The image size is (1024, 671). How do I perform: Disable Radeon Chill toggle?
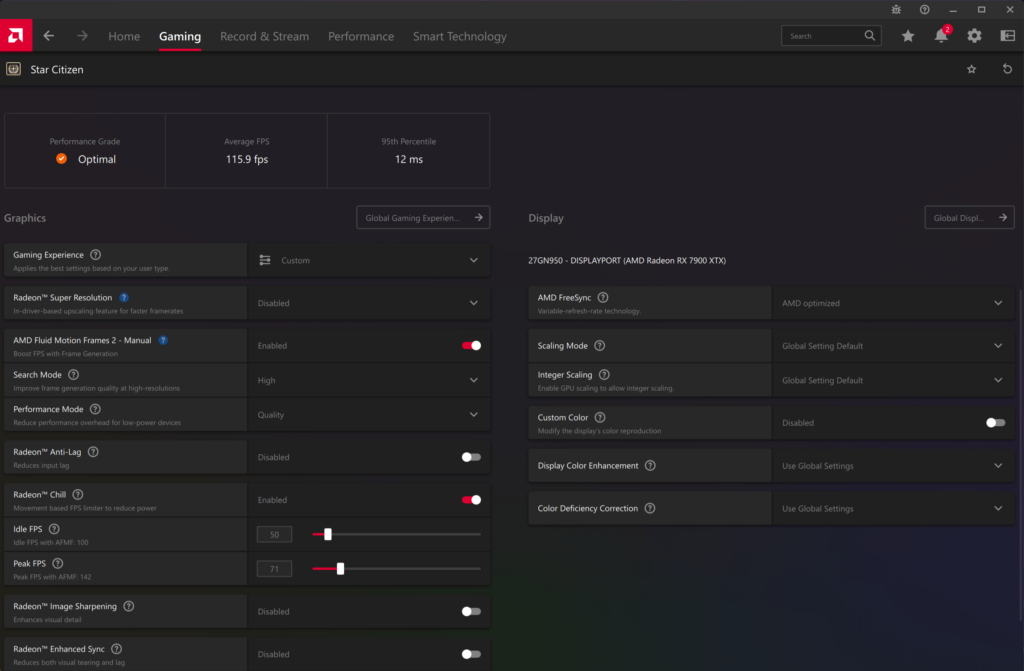click(472, 500)
